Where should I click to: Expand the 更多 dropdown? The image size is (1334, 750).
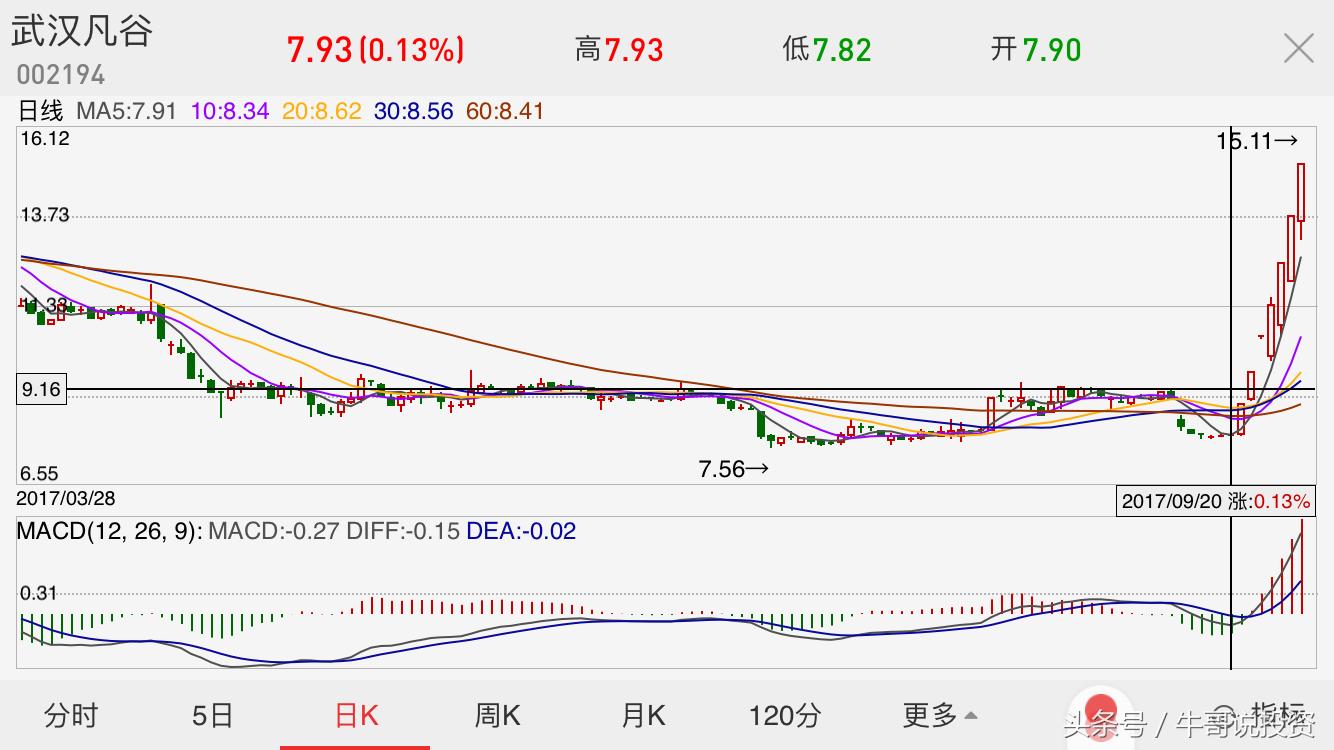pyautogui.click(x=940, y=715)
